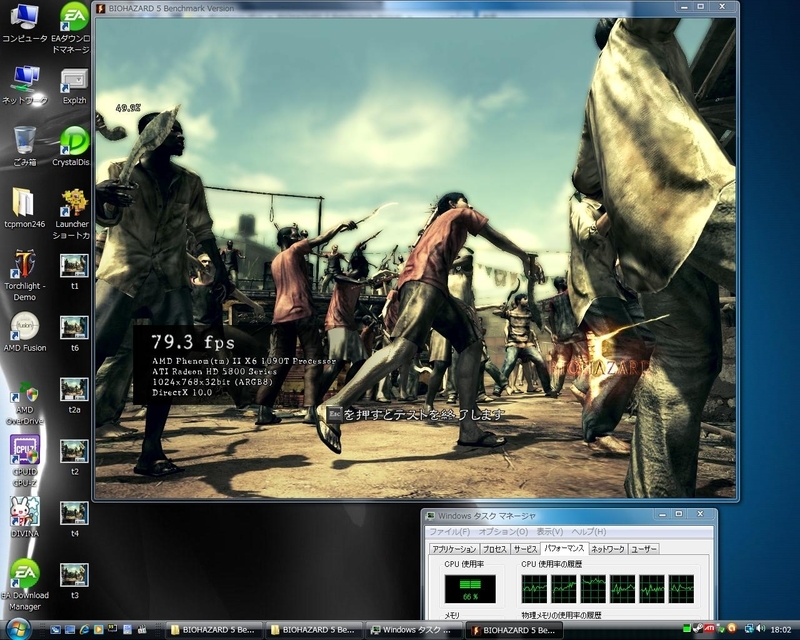Switch to the アプリケーション tab
Viewport: 800px width, 640px height.
[x=454, y=549]
